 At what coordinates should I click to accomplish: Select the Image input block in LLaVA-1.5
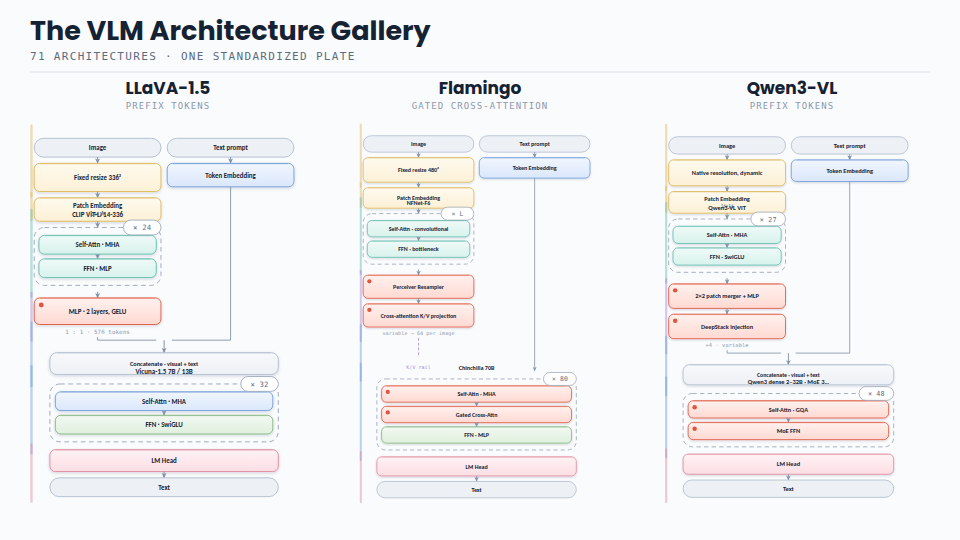coord(97,148)
